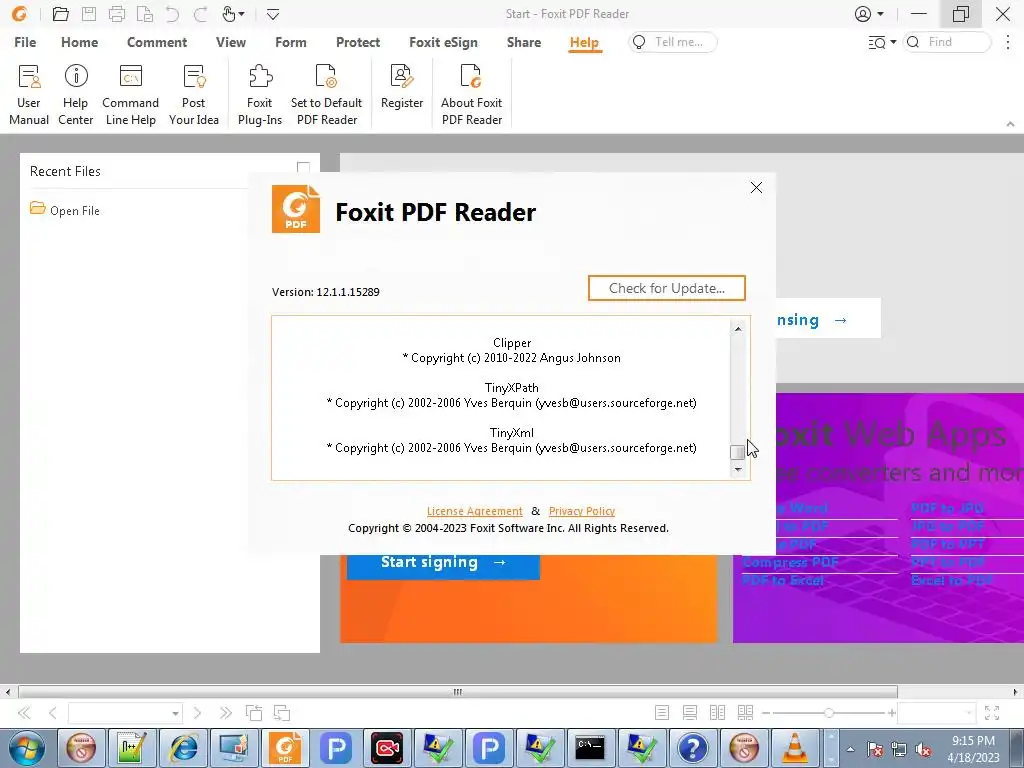Click the Tell me search field
The image size is (1024, 768).
(x=673, y=42)
